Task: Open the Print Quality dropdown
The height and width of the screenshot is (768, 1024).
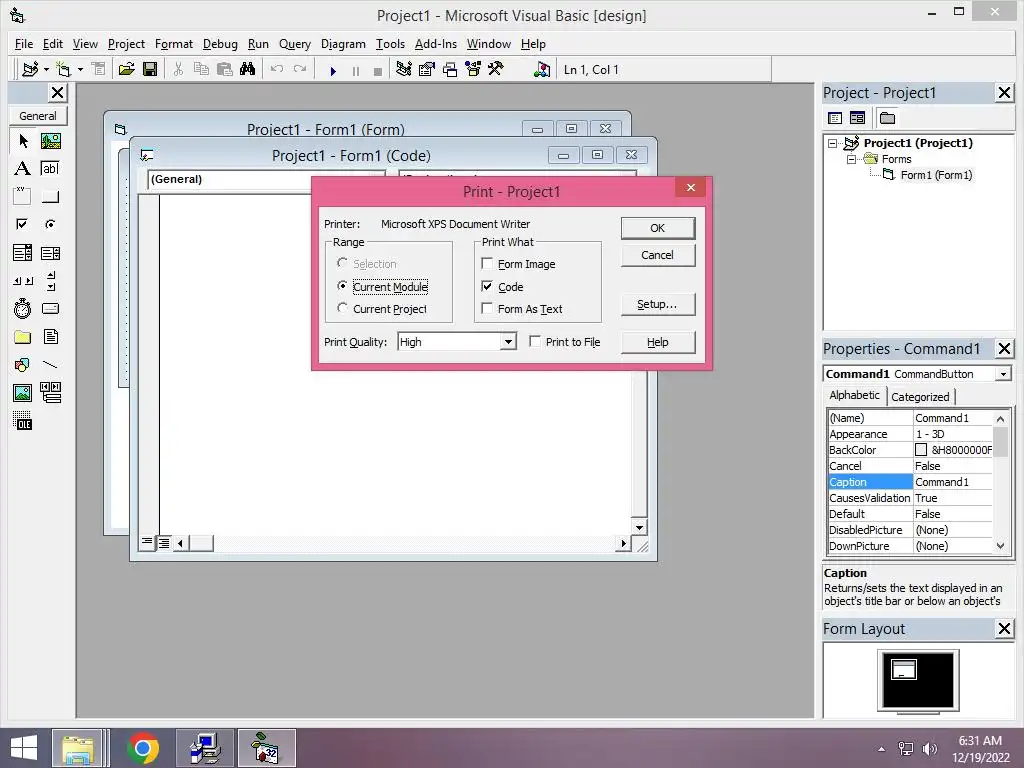Action: pyautogui.click(x=508, y=342)
